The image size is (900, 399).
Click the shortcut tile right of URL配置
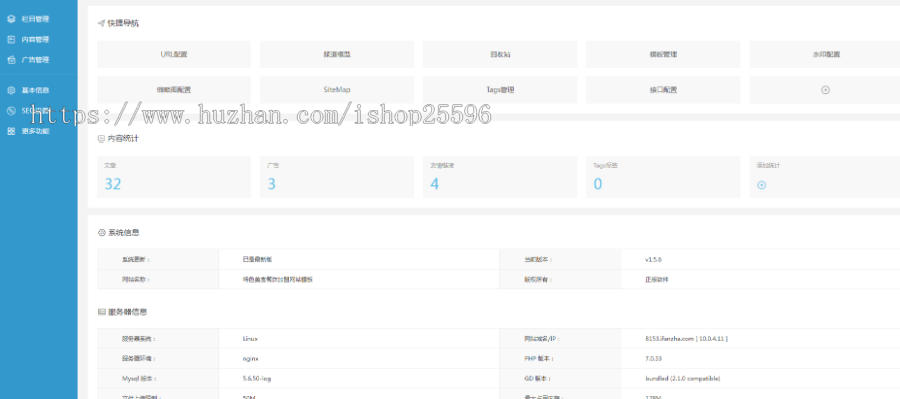click(337, 55)
